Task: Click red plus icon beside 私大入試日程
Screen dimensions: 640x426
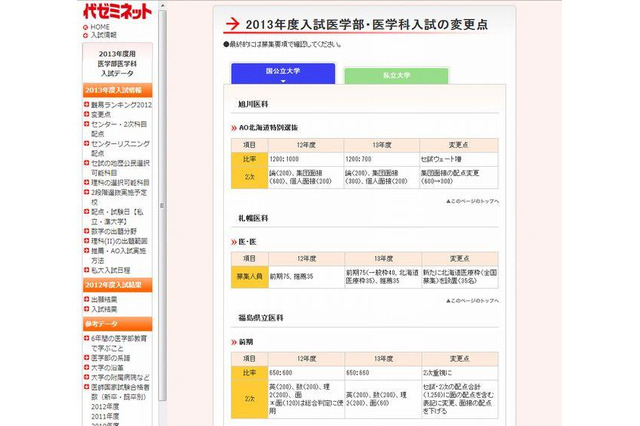Action: (86, 270)
